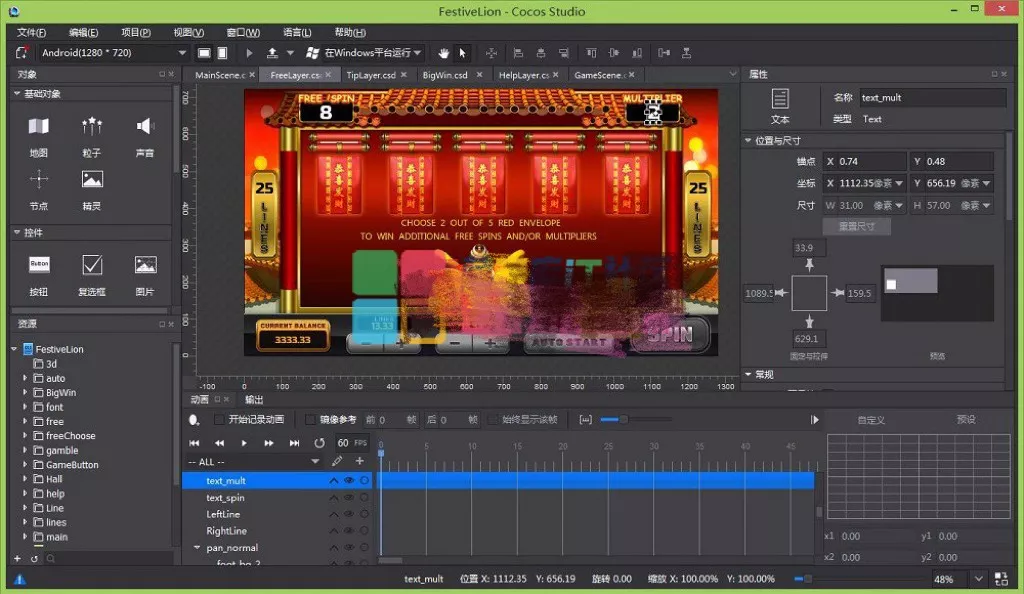The width and height of the screenshot is (1024, 594).
Task: Switch to TipLayer.csd tab
Action: (x=370, y=75)
